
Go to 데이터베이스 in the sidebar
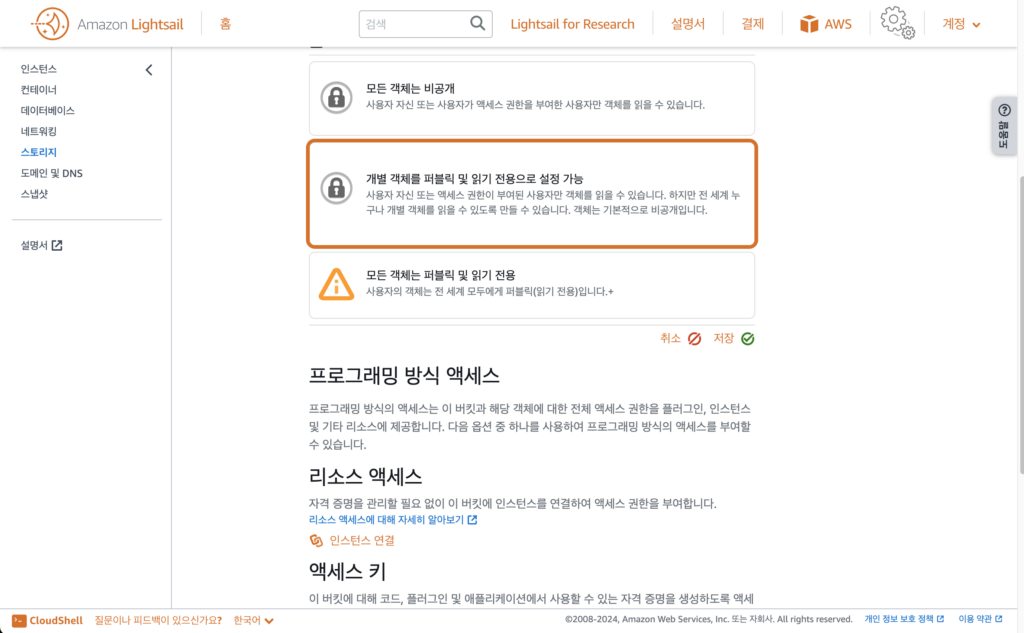(x=47, y=110)
